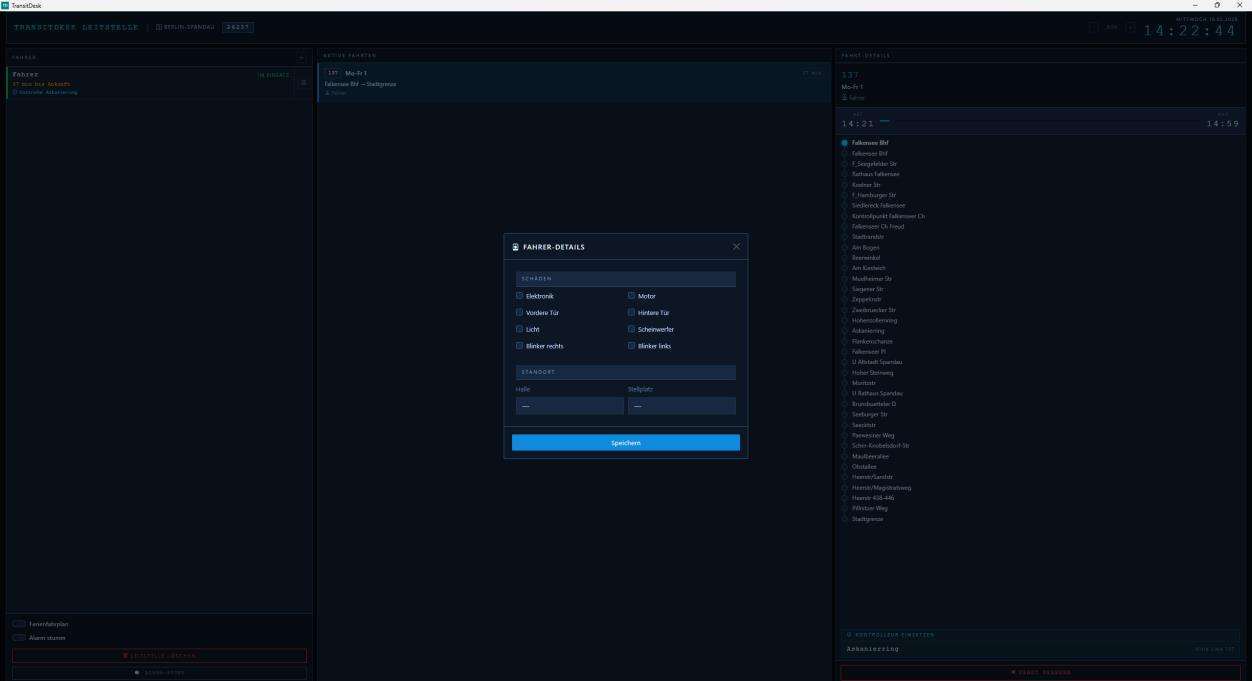Open the menu icon on the Fahrer card
This screenshot has width=1252, height=681.
304,83
